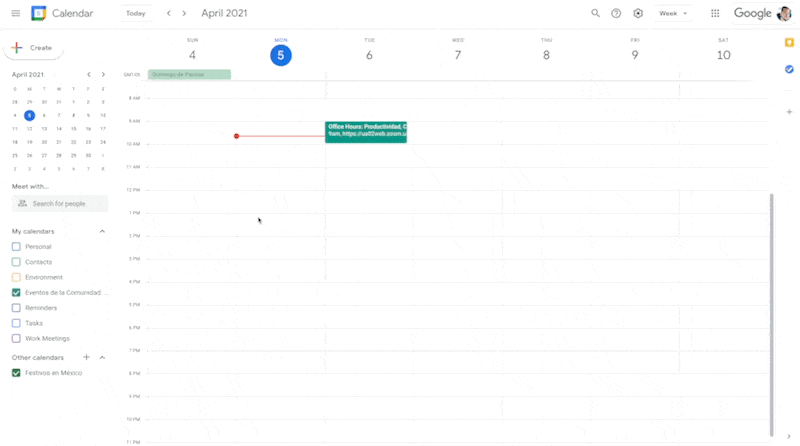Viewport: 800px width, 446px height.
Task: Enable the Personal calendar checkbox
Action: click(16, 247)
